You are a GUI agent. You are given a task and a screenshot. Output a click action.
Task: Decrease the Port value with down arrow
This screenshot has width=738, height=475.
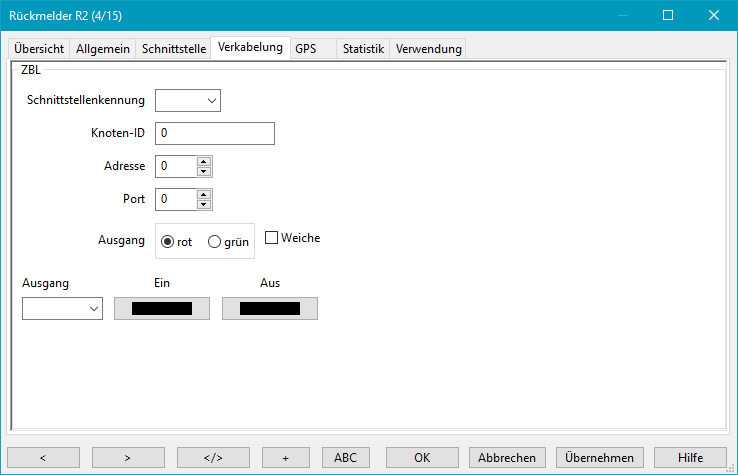click(x=204, y=204)
